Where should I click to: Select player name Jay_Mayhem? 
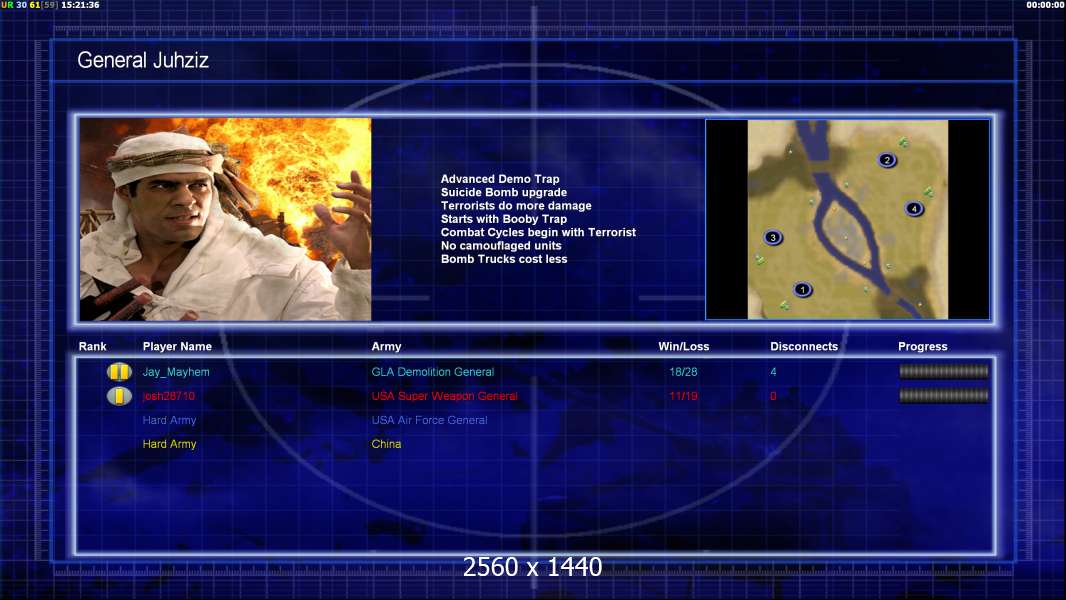(x=176, y=372)
